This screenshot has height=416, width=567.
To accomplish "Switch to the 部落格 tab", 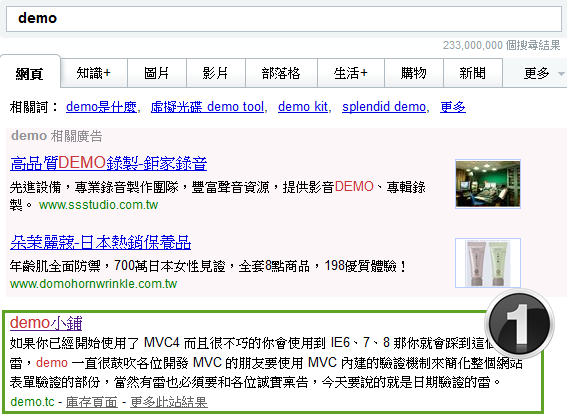I will pos(281,73).
